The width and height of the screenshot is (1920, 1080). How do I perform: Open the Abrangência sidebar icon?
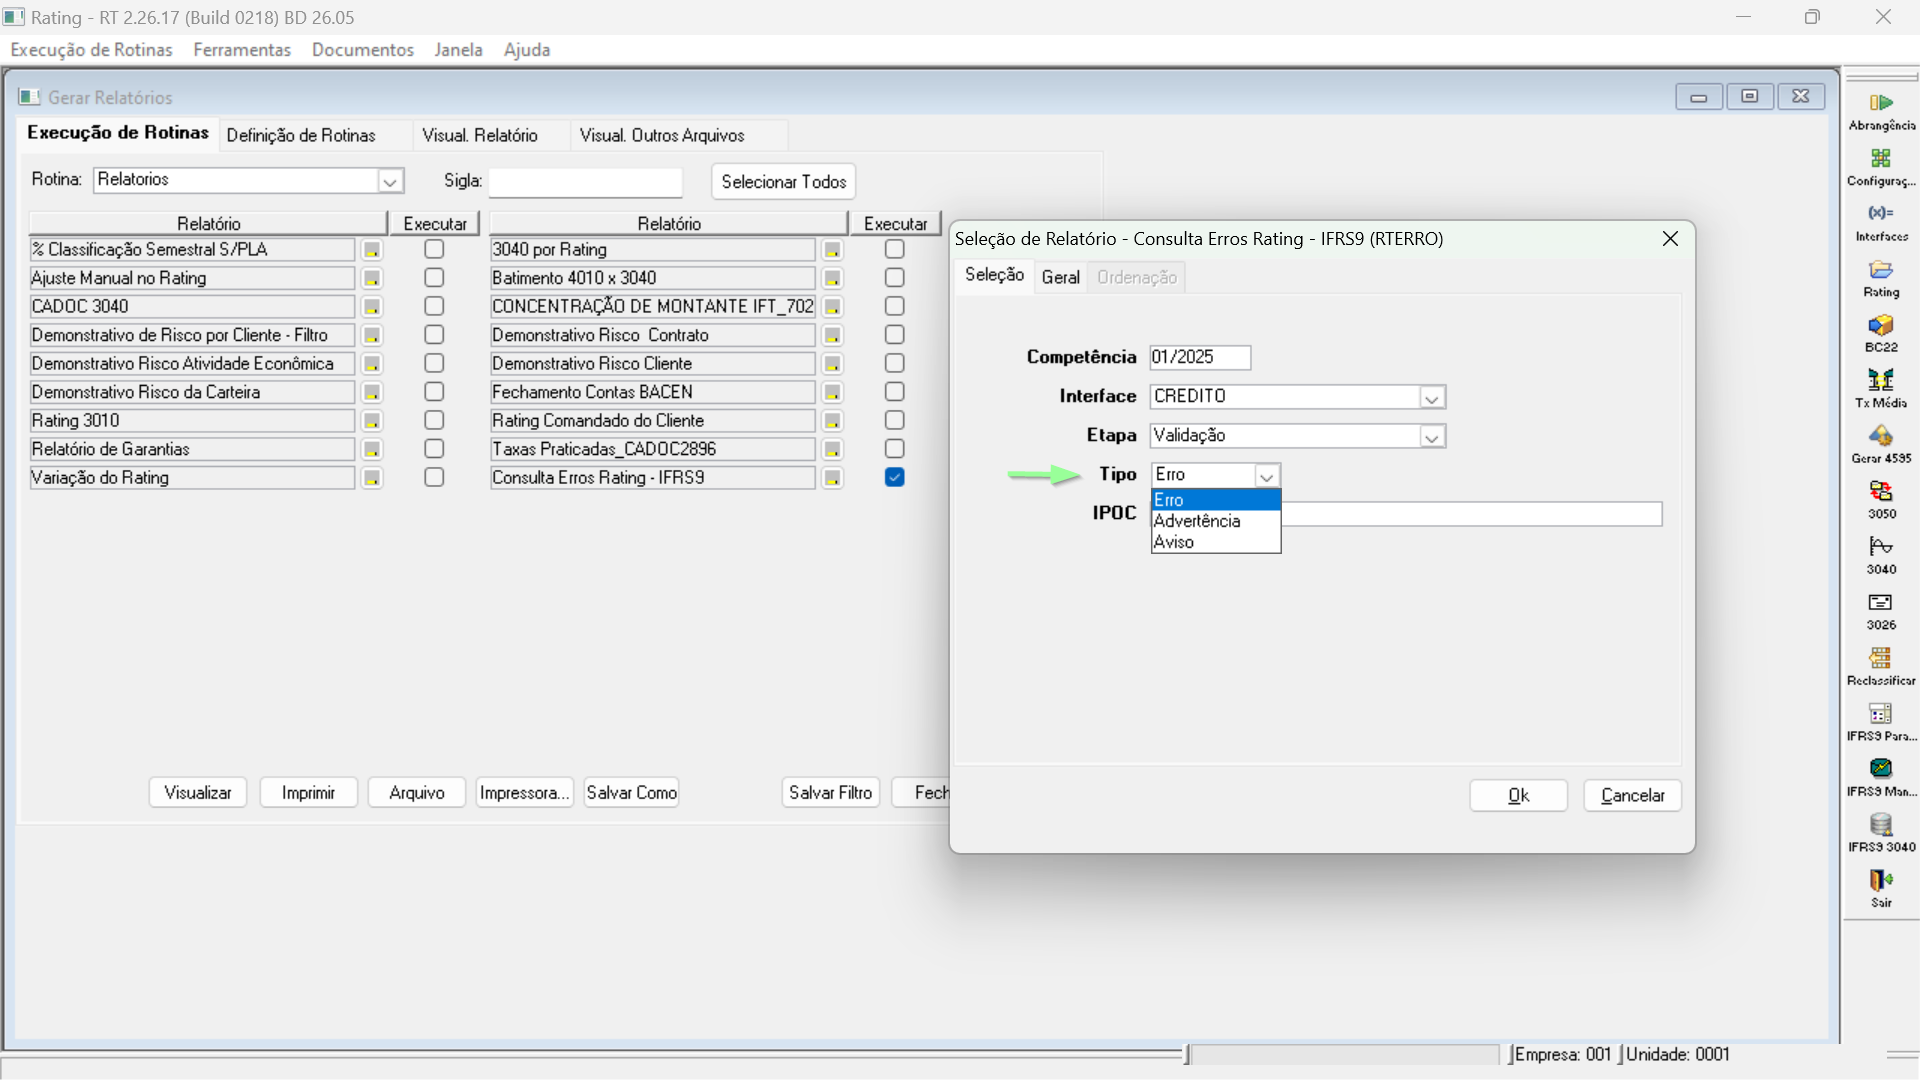coord(1881,103)
